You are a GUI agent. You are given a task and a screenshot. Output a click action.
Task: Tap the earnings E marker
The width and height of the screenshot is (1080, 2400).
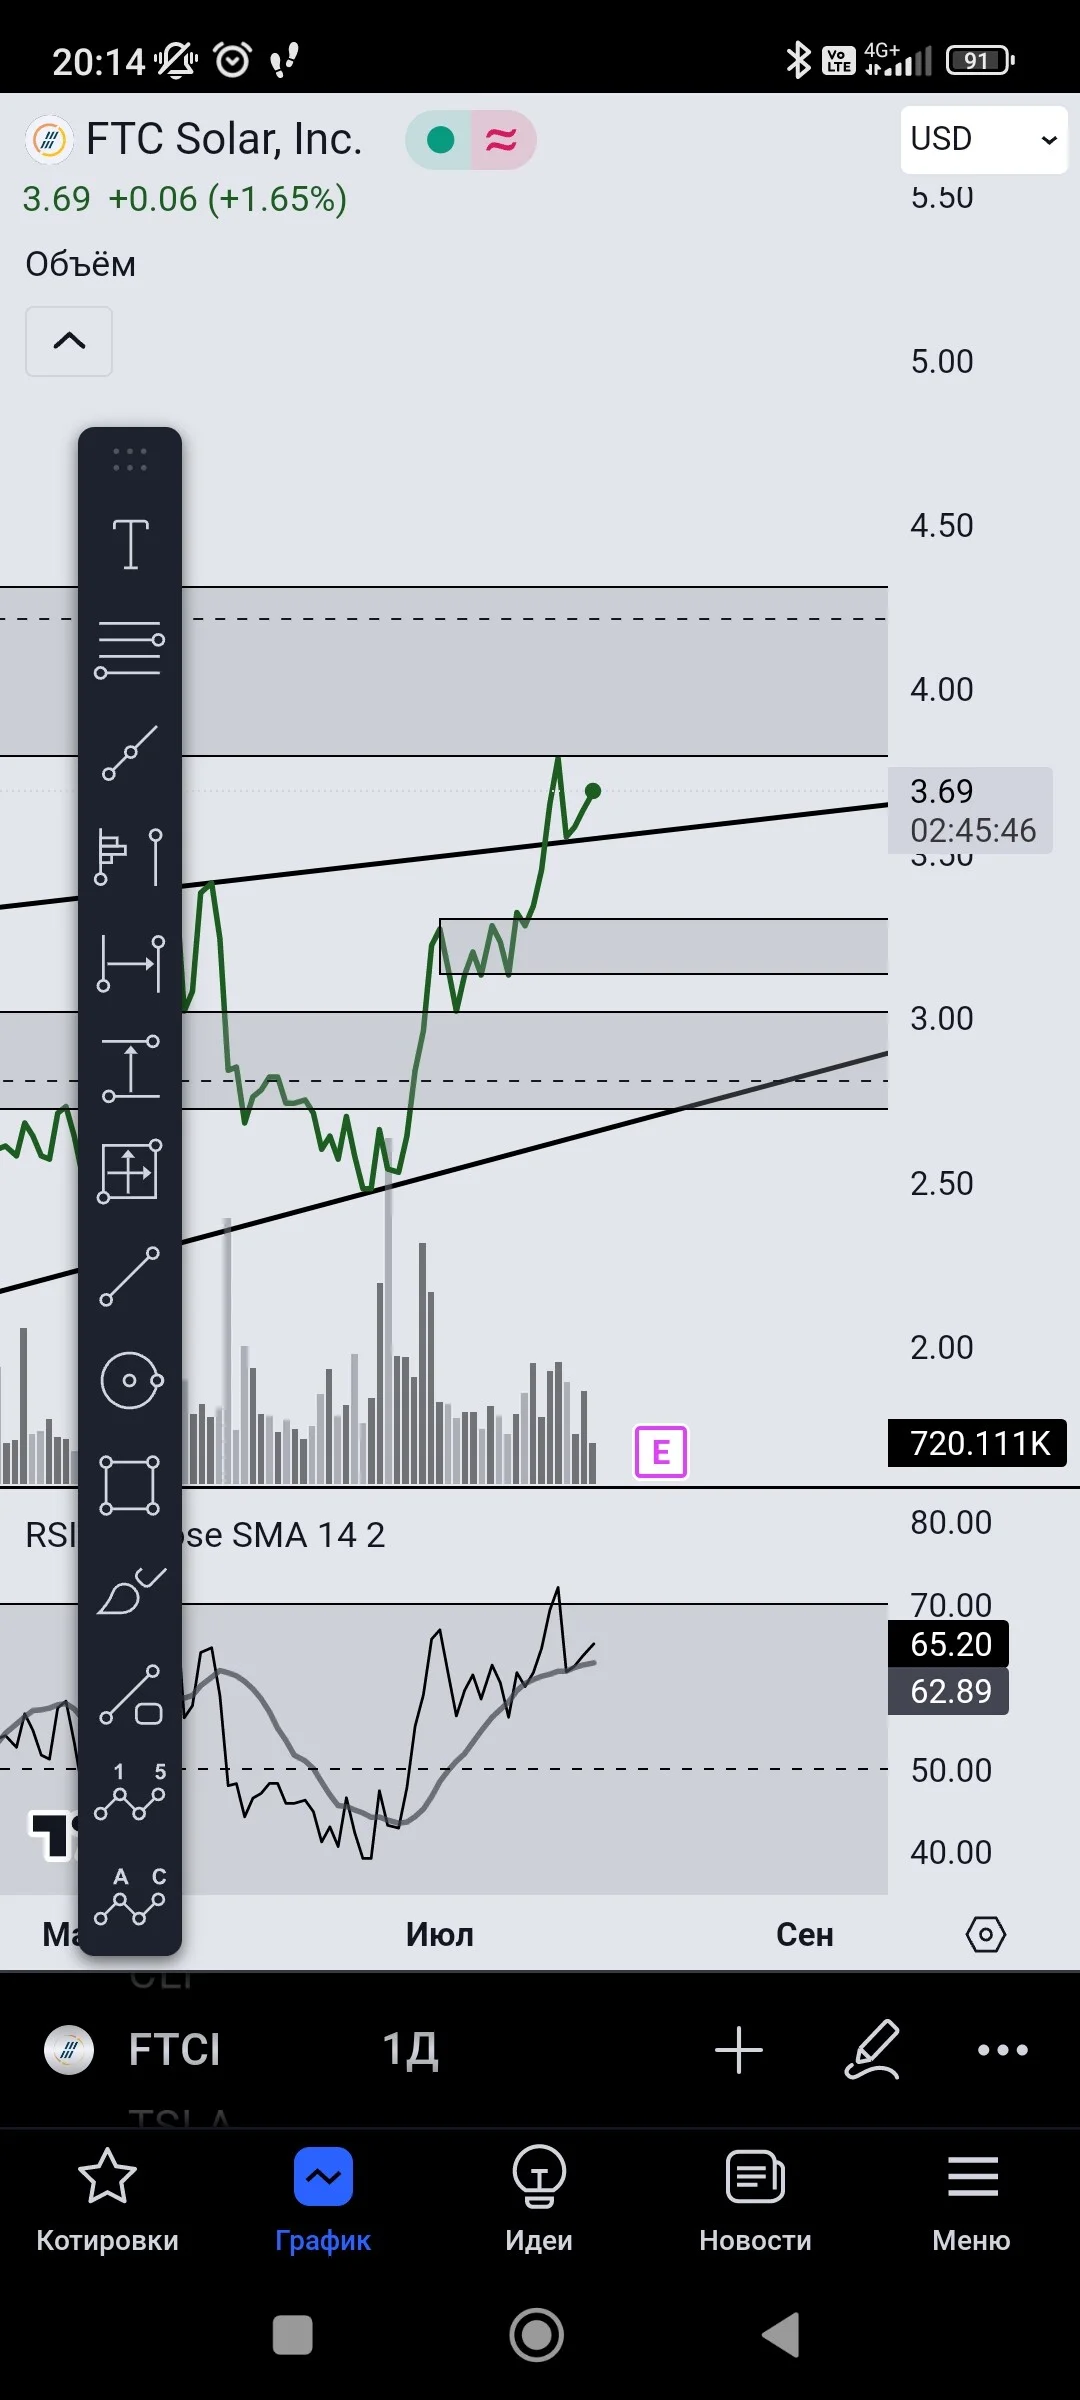point(661,1451)
